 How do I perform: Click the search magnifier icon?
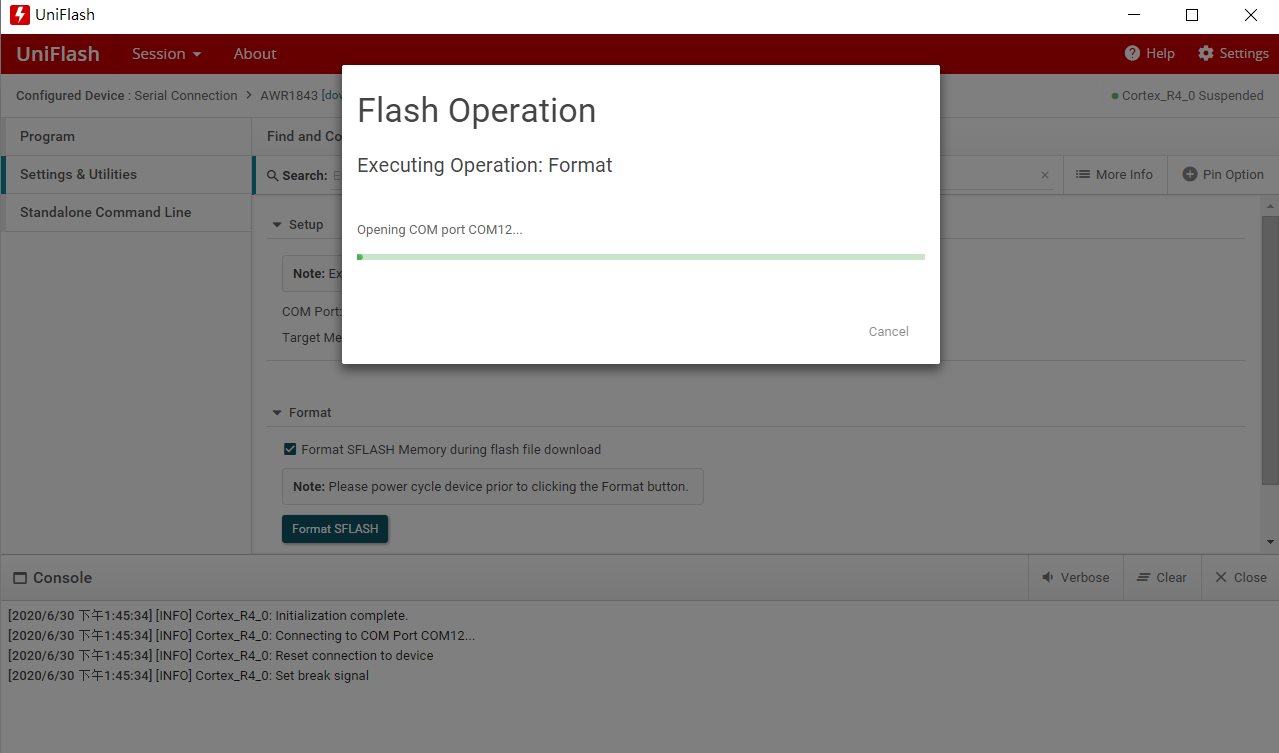pyautogui.click(x=272, y=175)
